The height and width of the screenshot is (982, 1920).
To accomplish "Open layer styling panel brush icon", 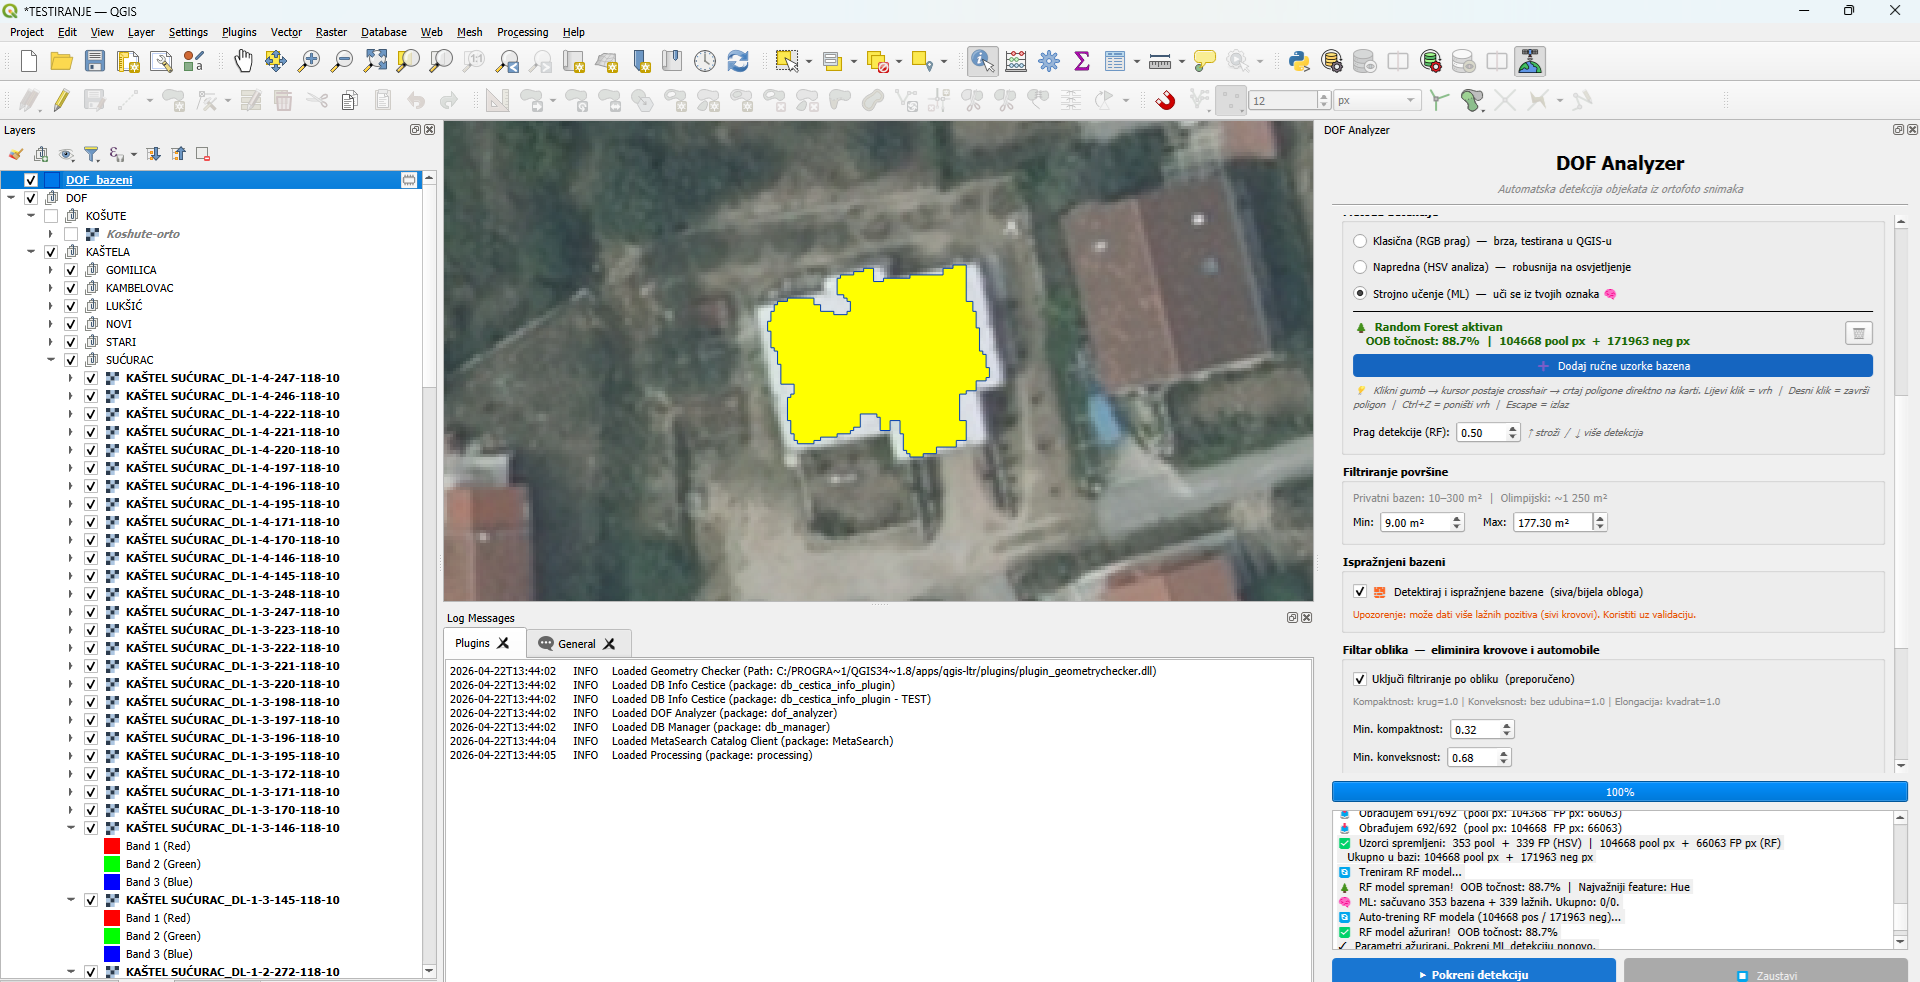I will point(16,154).
